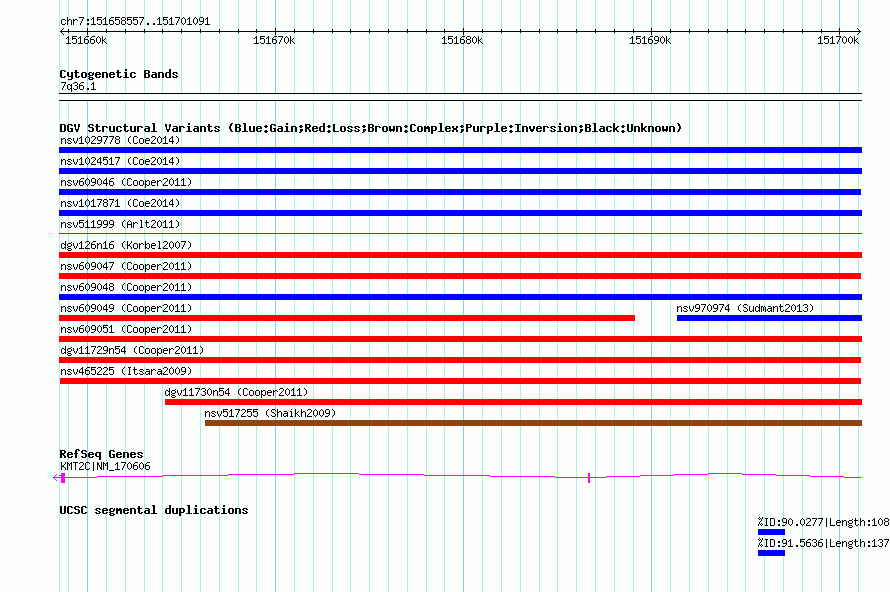Select the nsv1024517 (Coe2014) variant label
The width and height of the screenshot is (890, 592).
(x=120, y=161)
